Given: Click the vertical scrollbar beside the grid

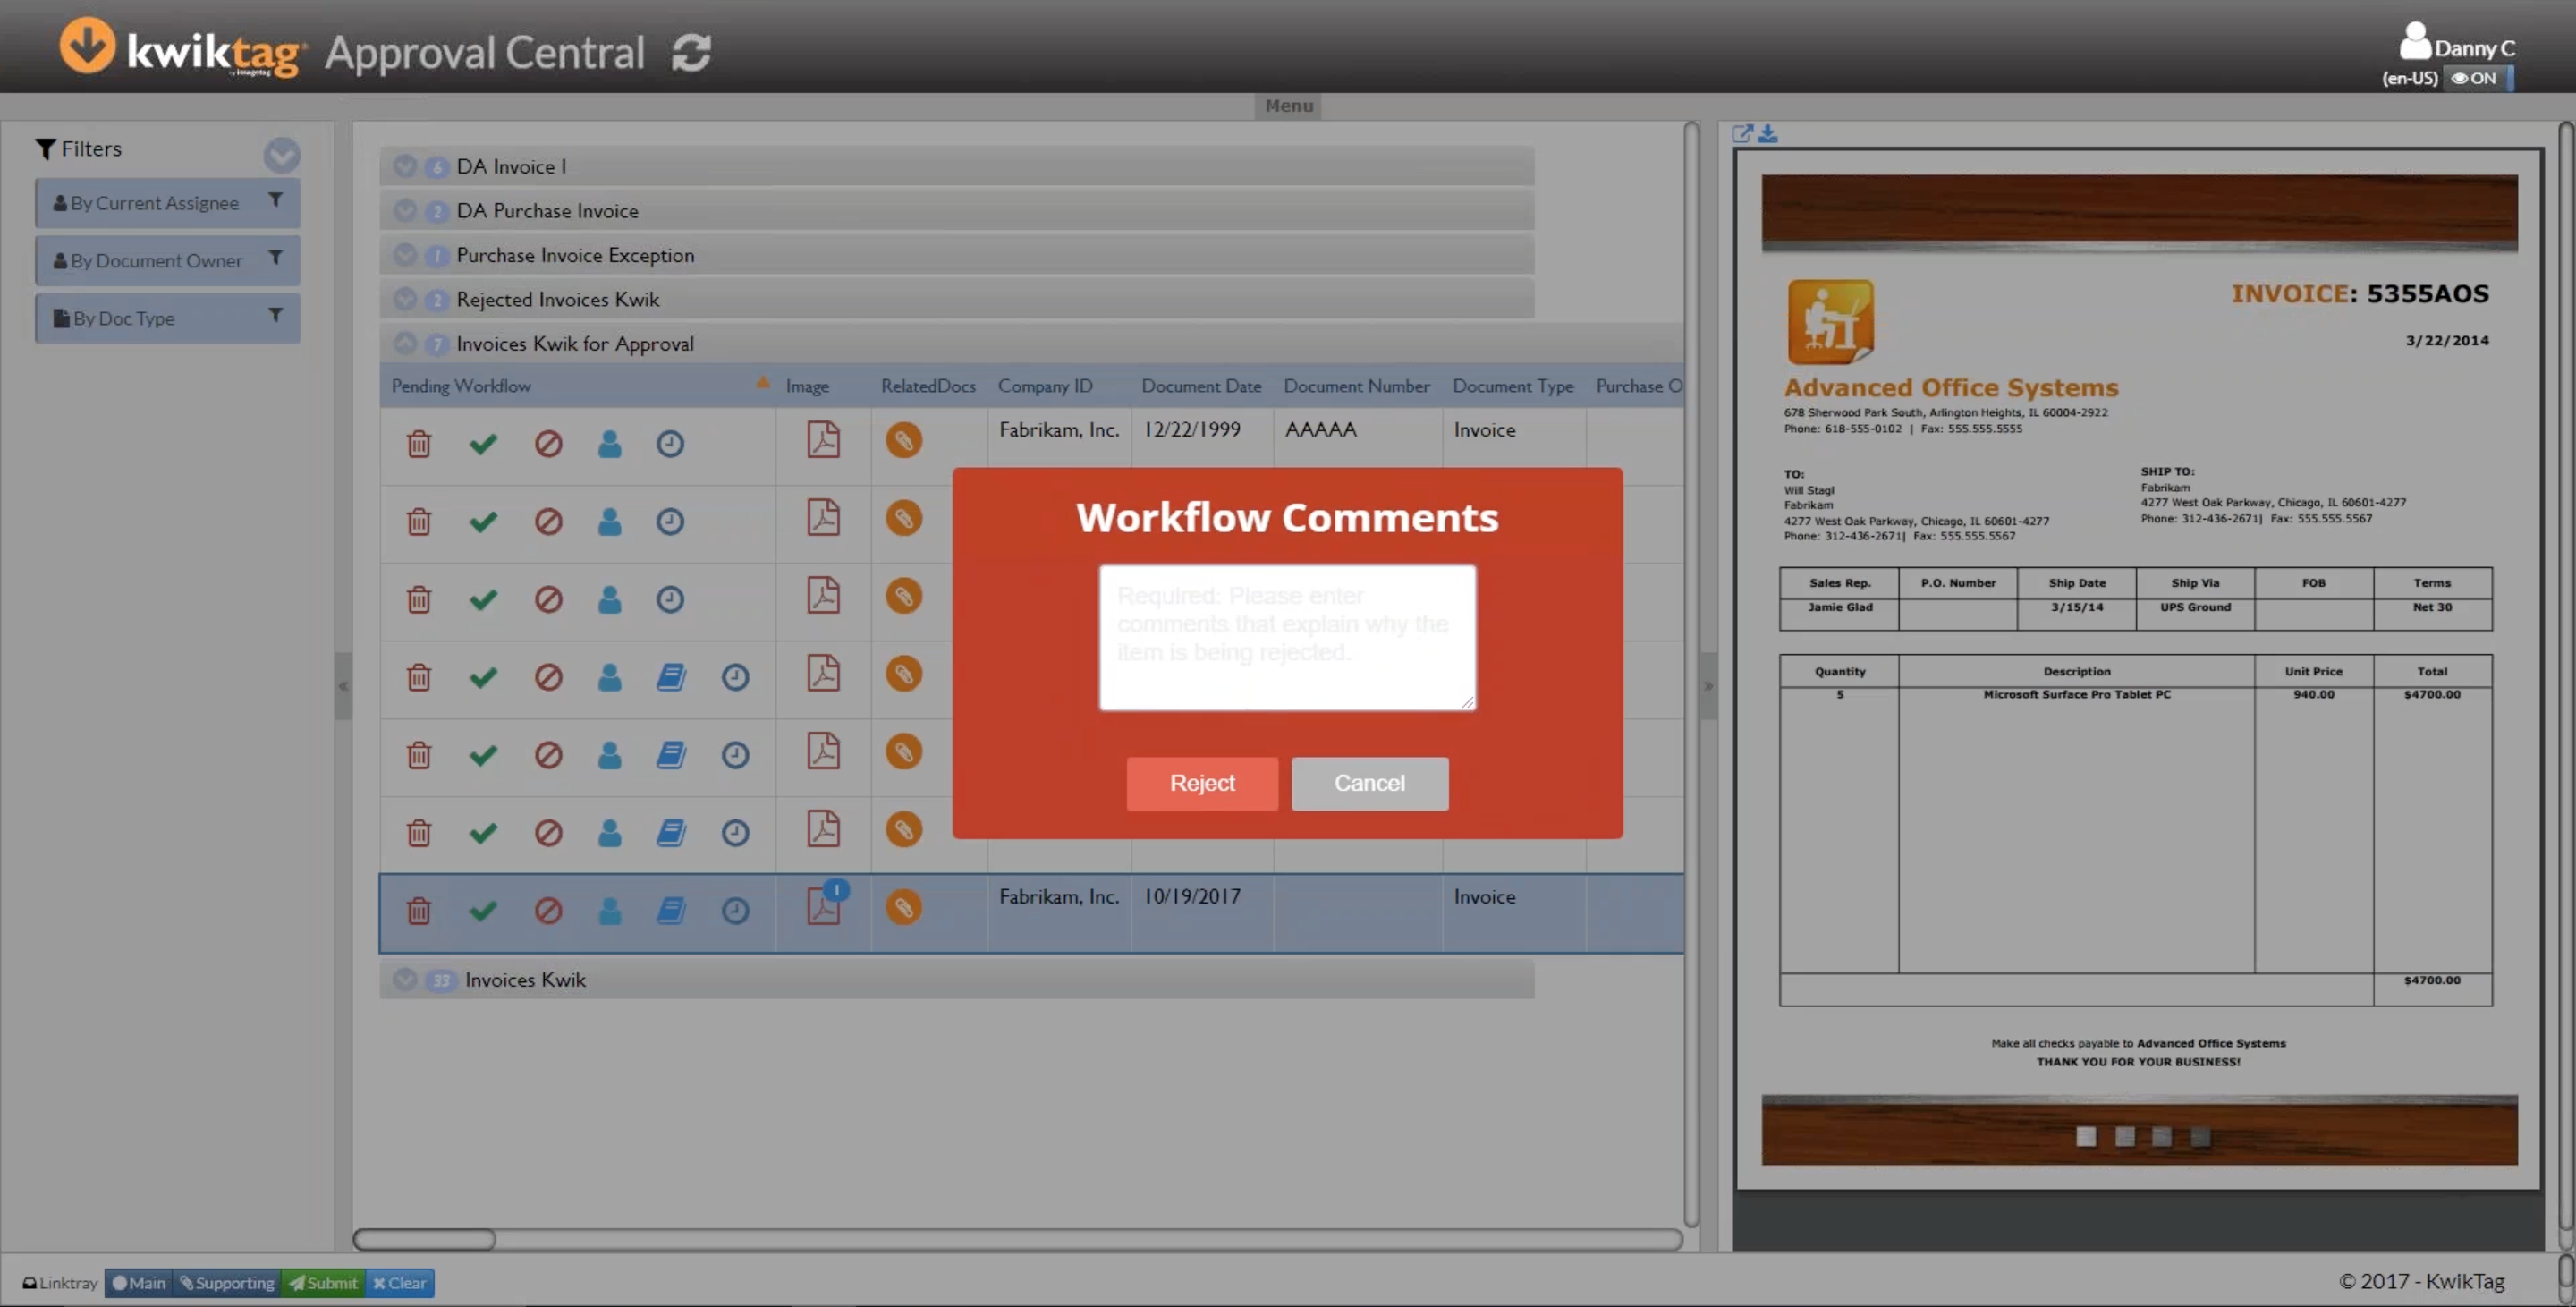Looking at the screenshot, I should click(1691, 674).
